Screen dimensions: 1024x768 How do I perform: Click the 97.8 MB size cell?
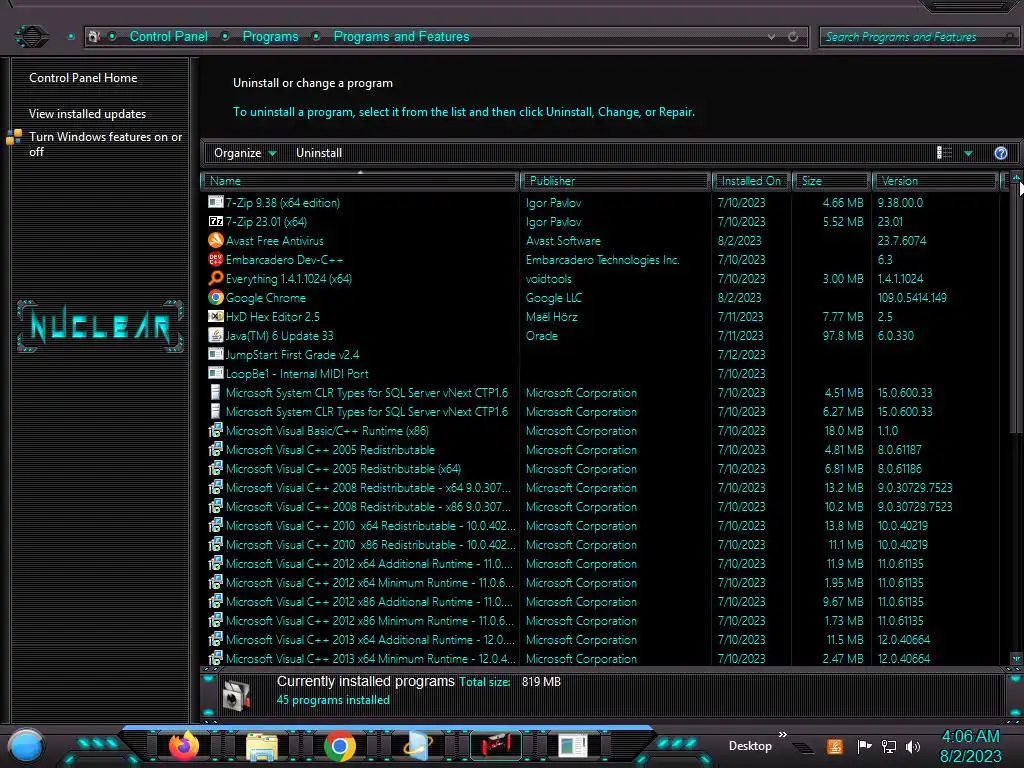point(843,336)
